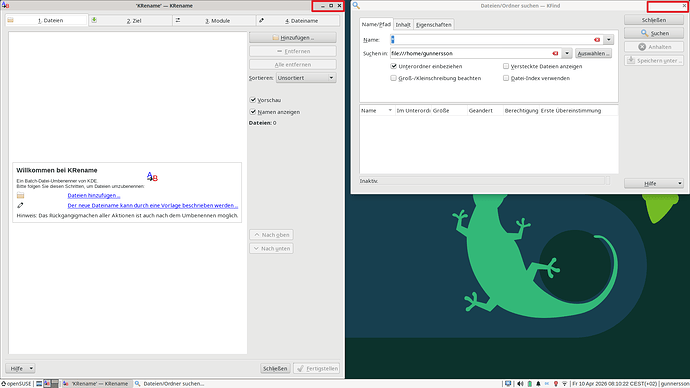690x388 pixels.
Task: Open the Eigenschaften tab in KFind
Action: pyautogui.click(x=434, y=25)
